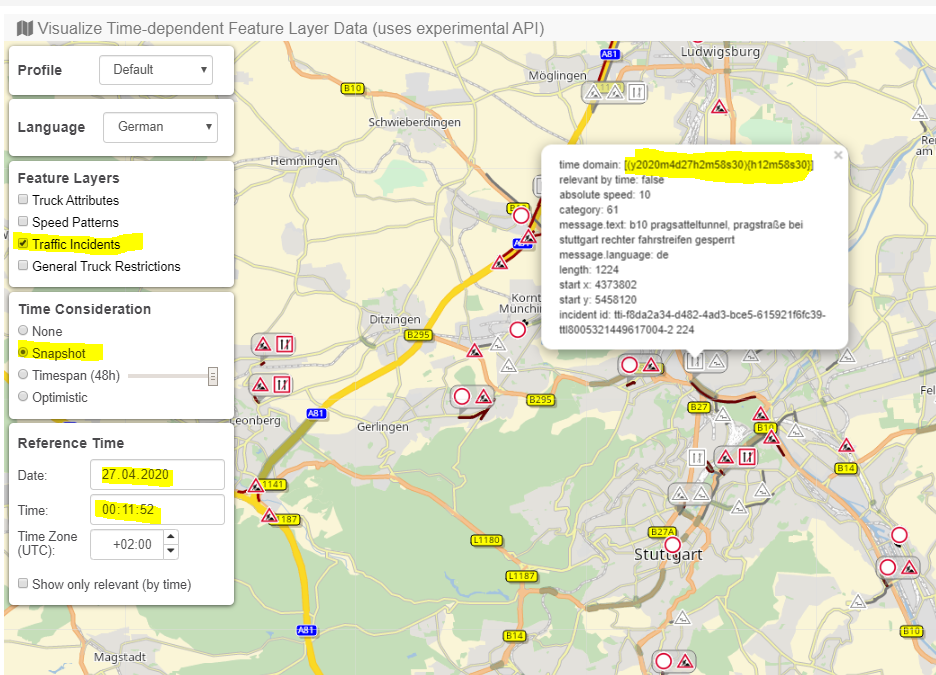Increase the time zone with up arrow
The width and height of the screenshot is (936, 675).
pos(170,538)
